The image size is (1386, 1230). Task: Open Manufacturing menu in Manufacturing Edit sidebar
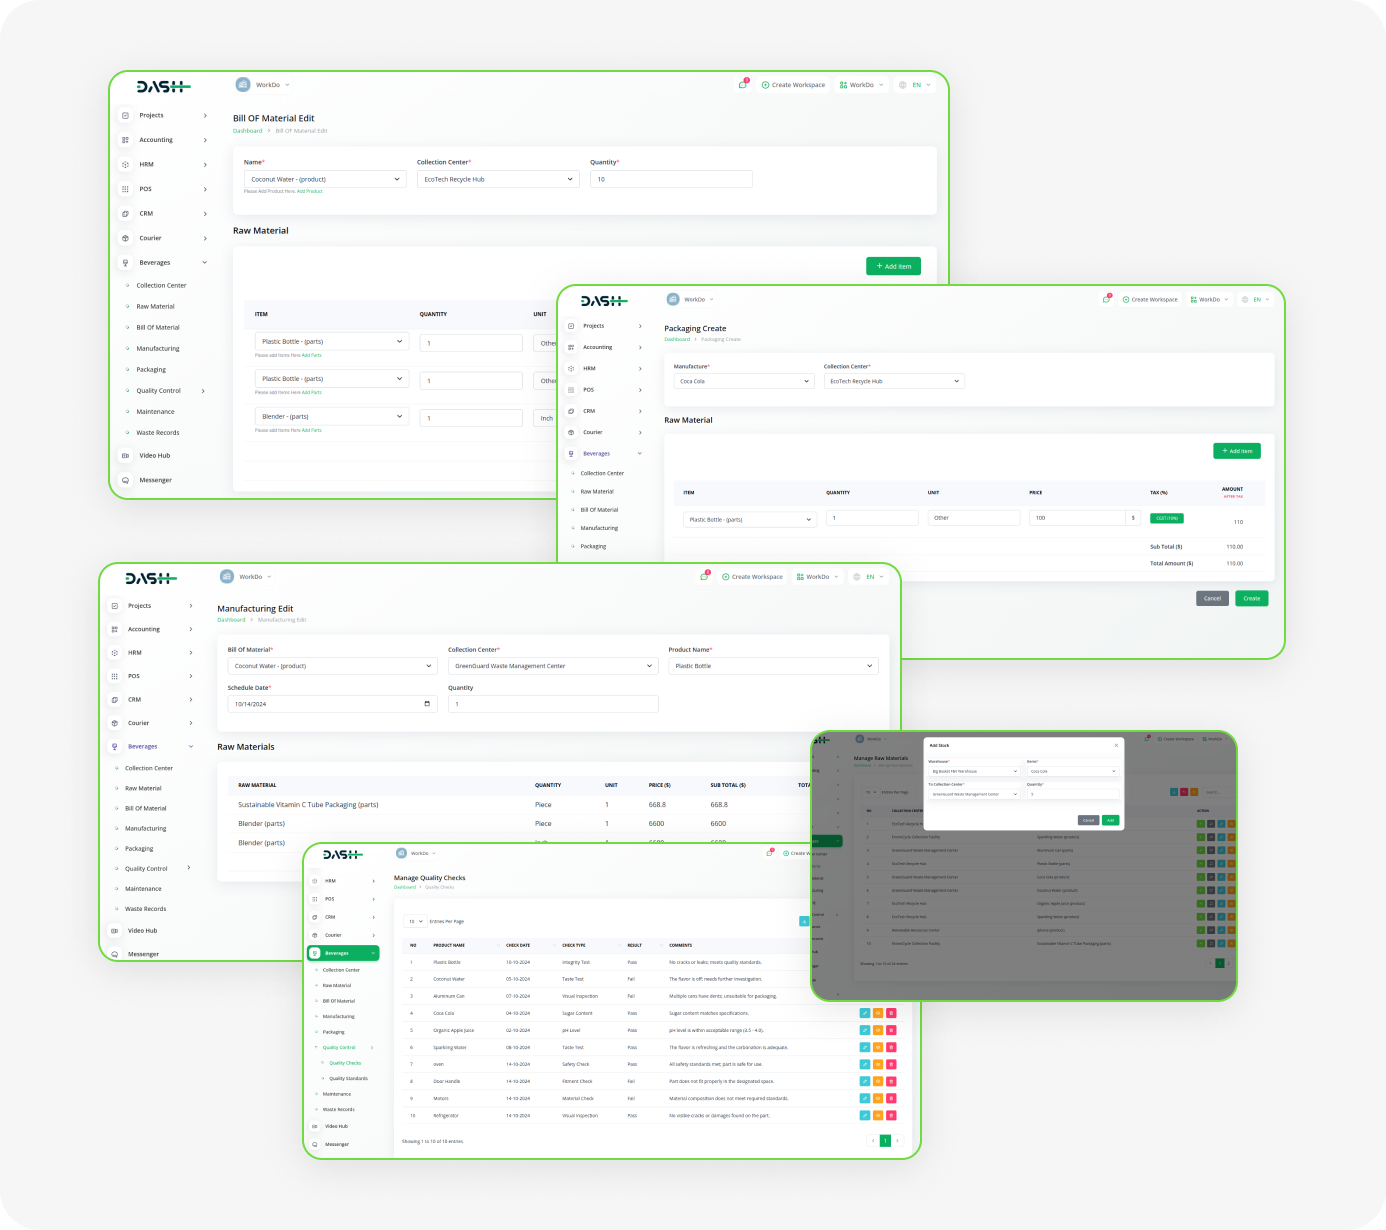(146, 829)
